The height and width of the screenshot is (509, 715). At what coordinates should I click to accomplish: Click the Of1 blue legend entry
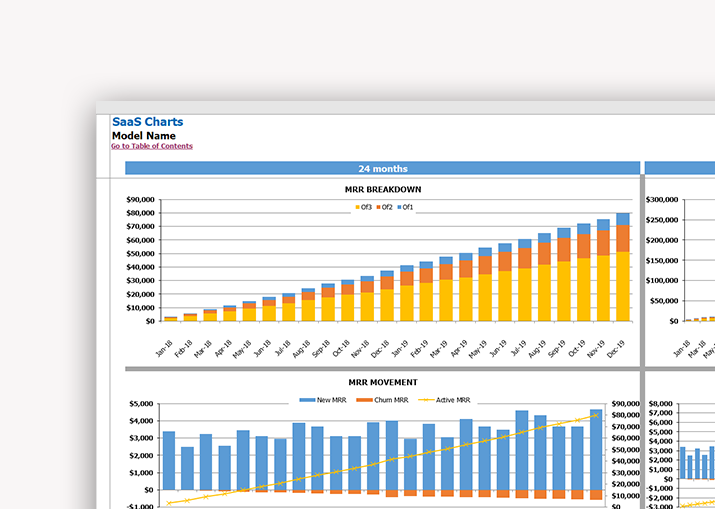pos(405,207)
